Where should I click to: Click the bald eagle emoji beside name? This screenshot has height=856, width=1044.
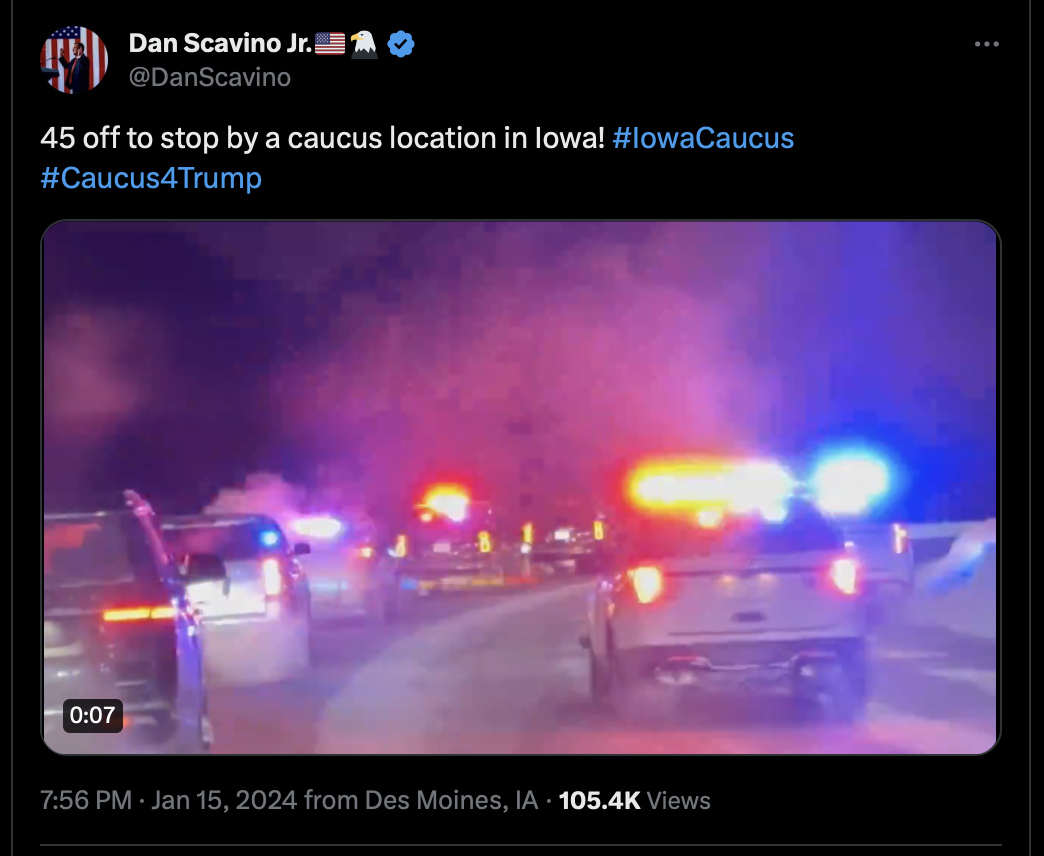(x=364, y=44)
